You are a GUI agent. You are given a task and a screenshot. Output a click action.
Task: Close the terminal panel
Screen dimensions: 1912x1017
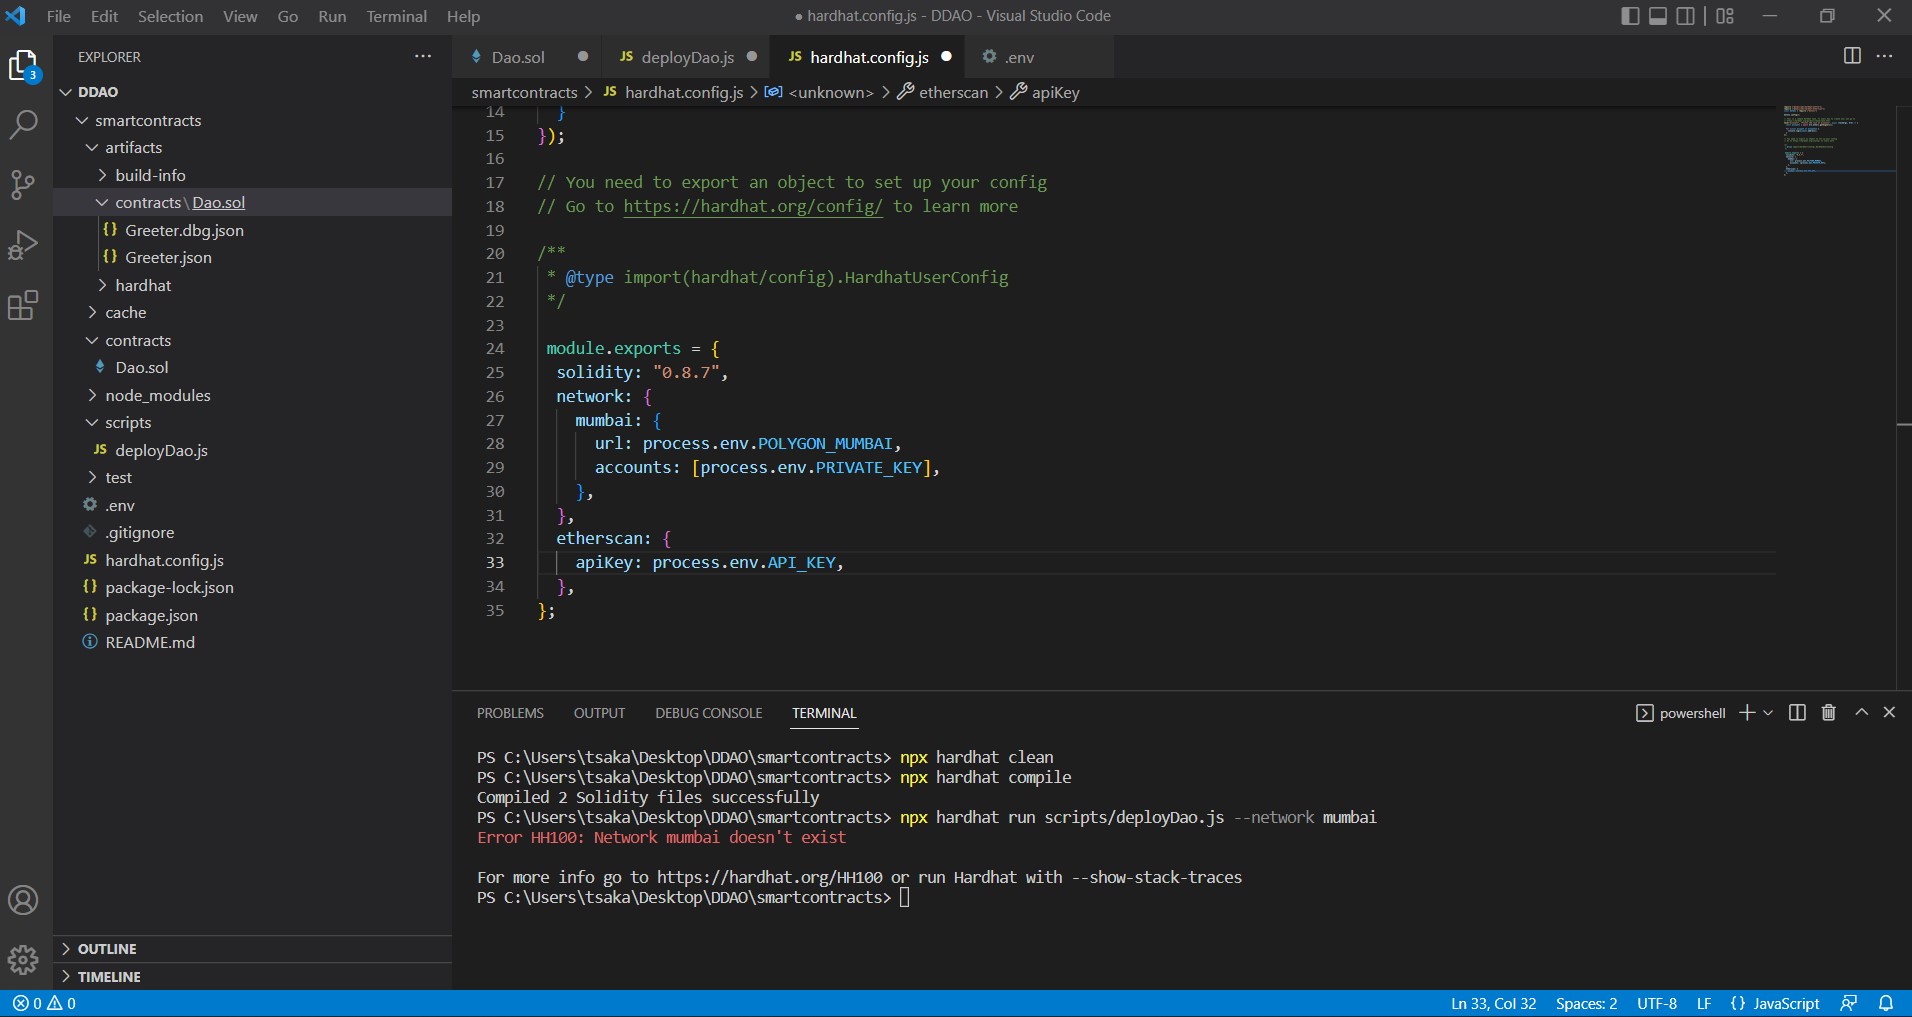point(1889,712)
